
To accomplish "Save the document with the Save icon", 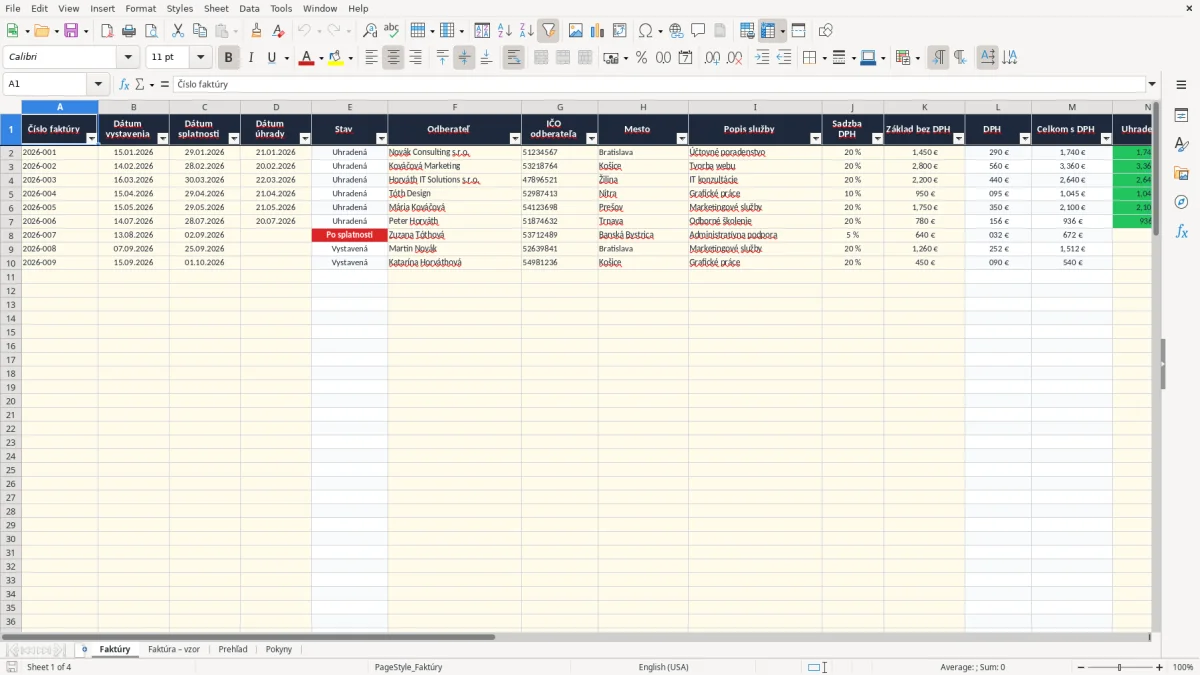I will (71, 31).
